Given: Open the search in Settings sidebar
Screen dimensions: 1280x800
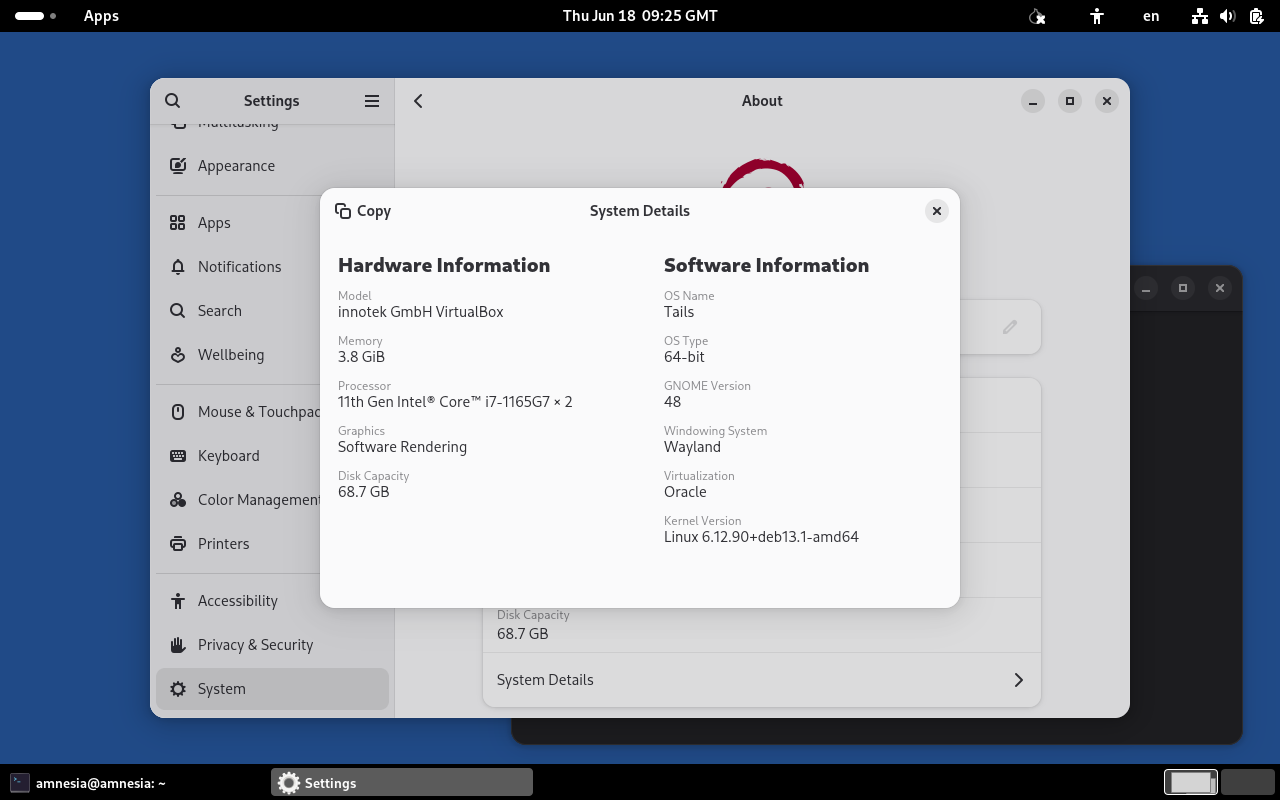Looking at the screenshot, I should 173,101.
